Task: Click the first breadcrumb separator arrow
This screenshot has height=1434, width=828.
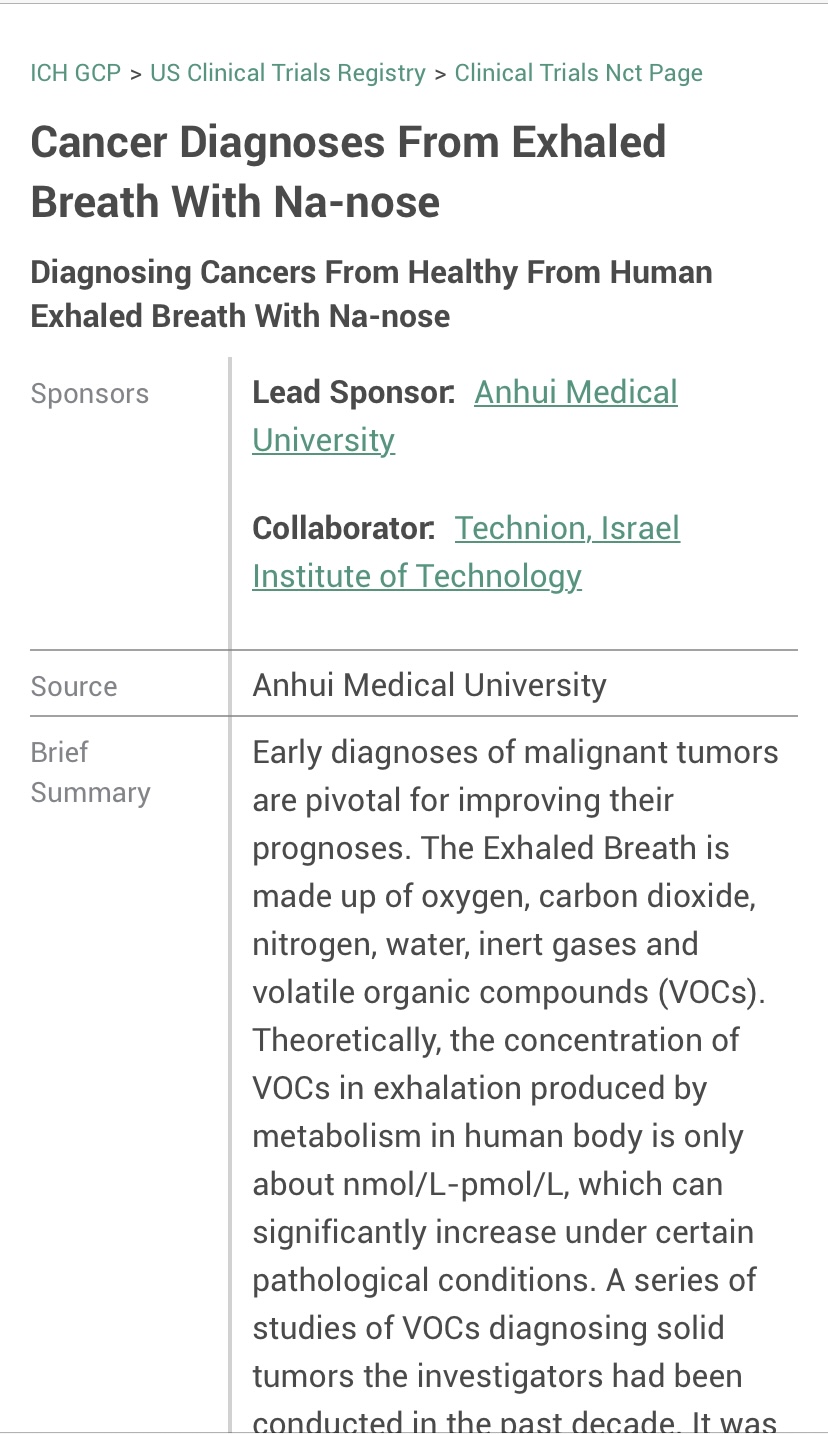Action: tap(136, 74)
